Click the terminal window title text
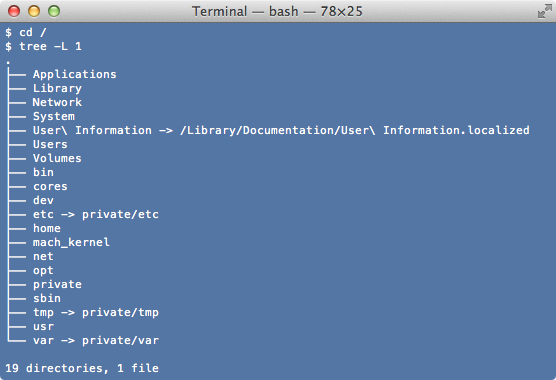 (x=277, y=11)
